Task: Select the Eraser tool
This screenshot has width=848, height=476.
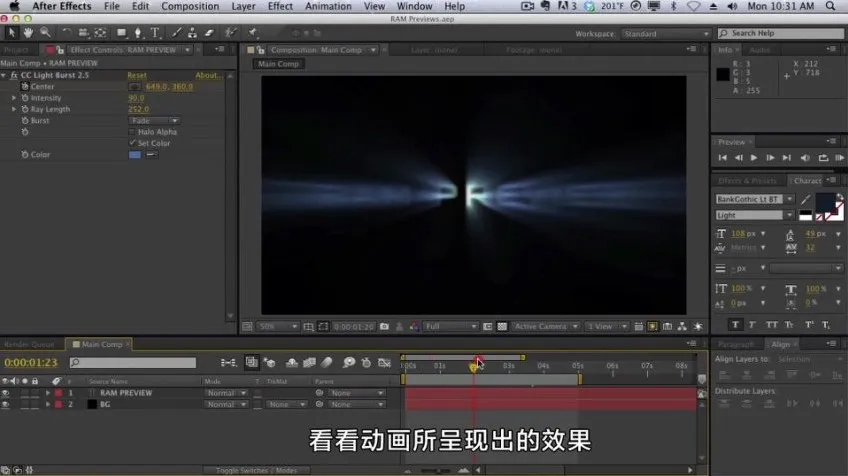Action: pos(210,34)
